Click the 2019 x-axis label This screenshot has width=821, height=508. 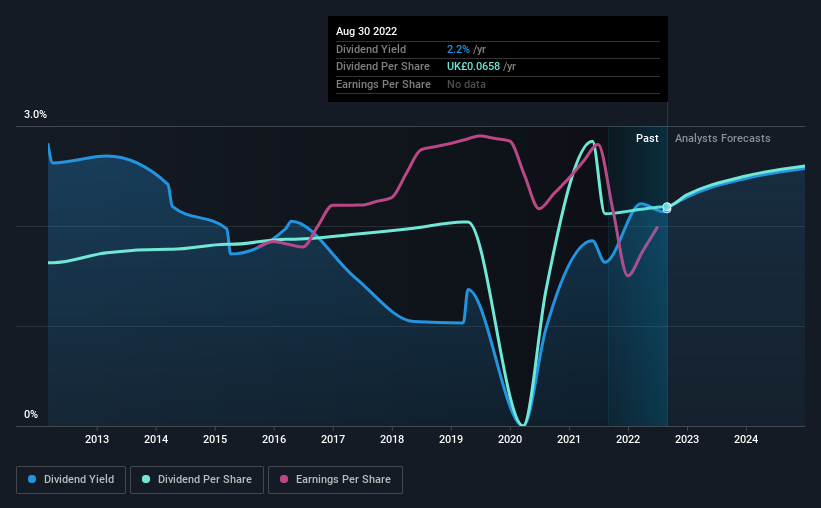(451, 439)
